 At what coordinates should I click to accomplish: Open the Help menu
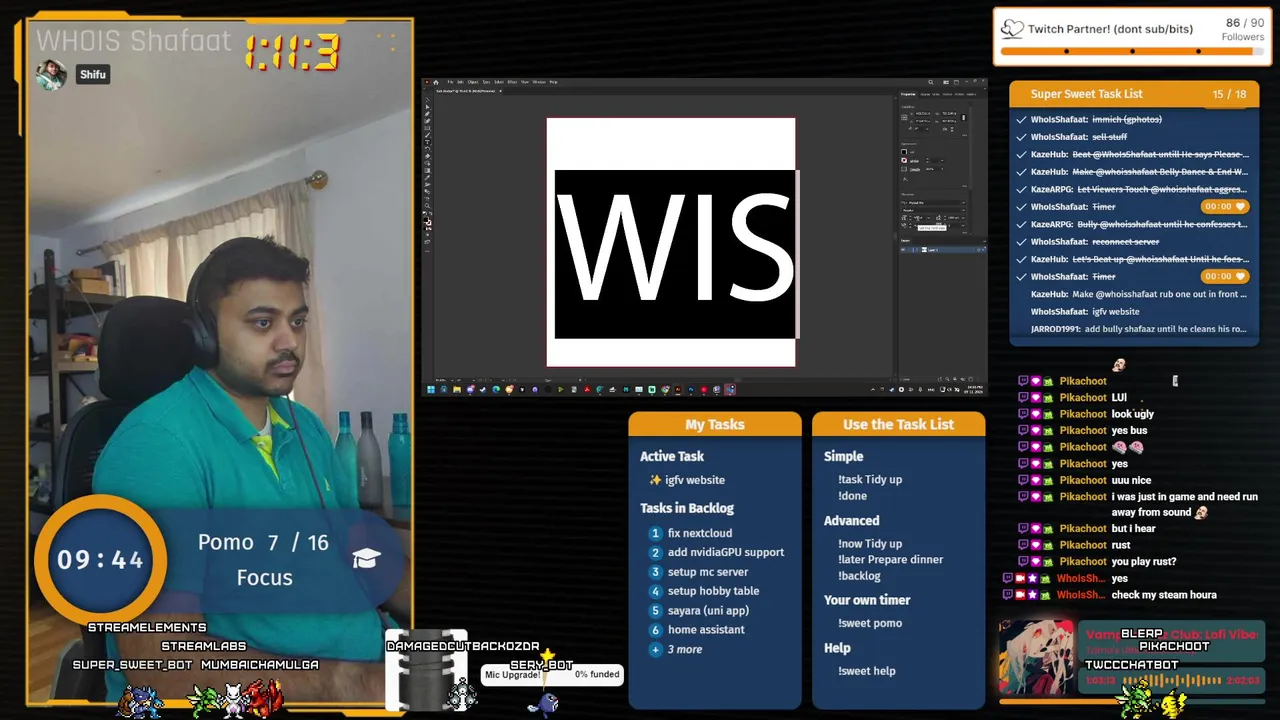(x=553, y=82)
